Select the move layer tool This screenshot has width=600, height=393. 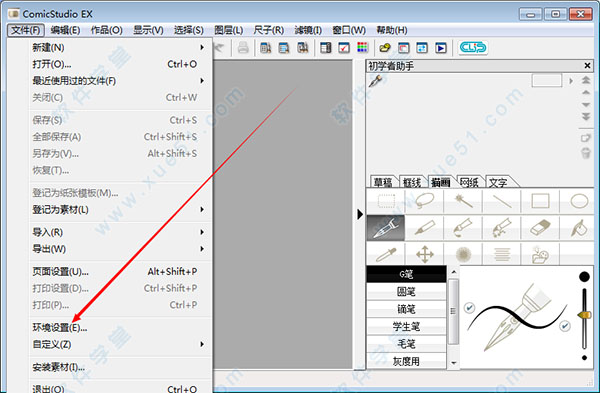[x=424, y=254]
